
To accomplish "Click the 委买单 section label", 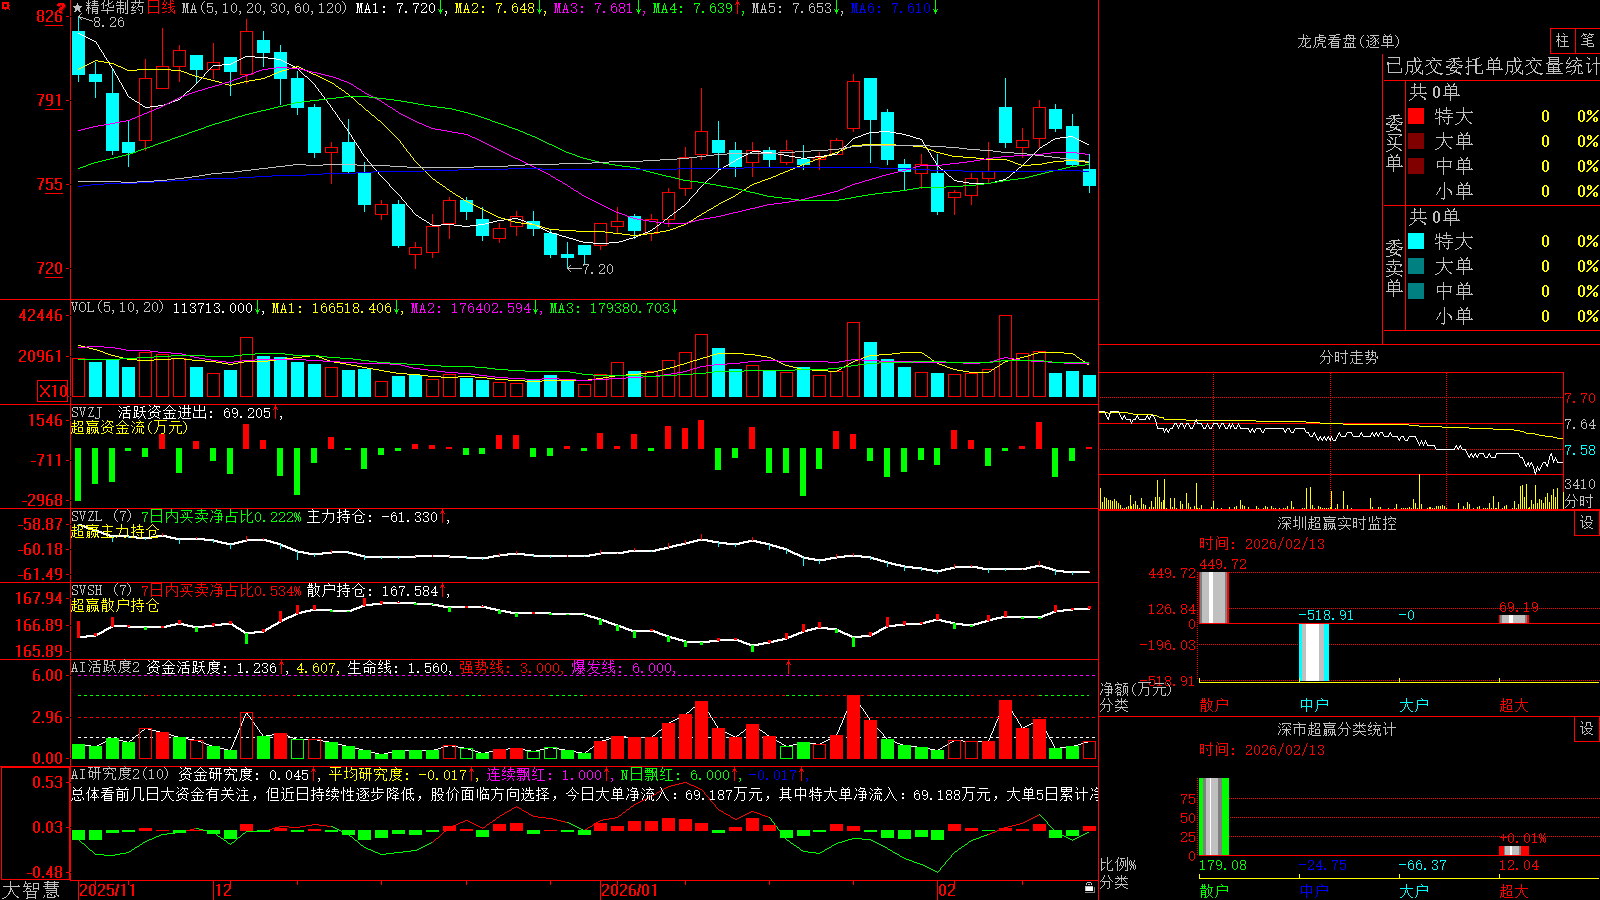I will pyautogui.click(x=1394, y=142).
